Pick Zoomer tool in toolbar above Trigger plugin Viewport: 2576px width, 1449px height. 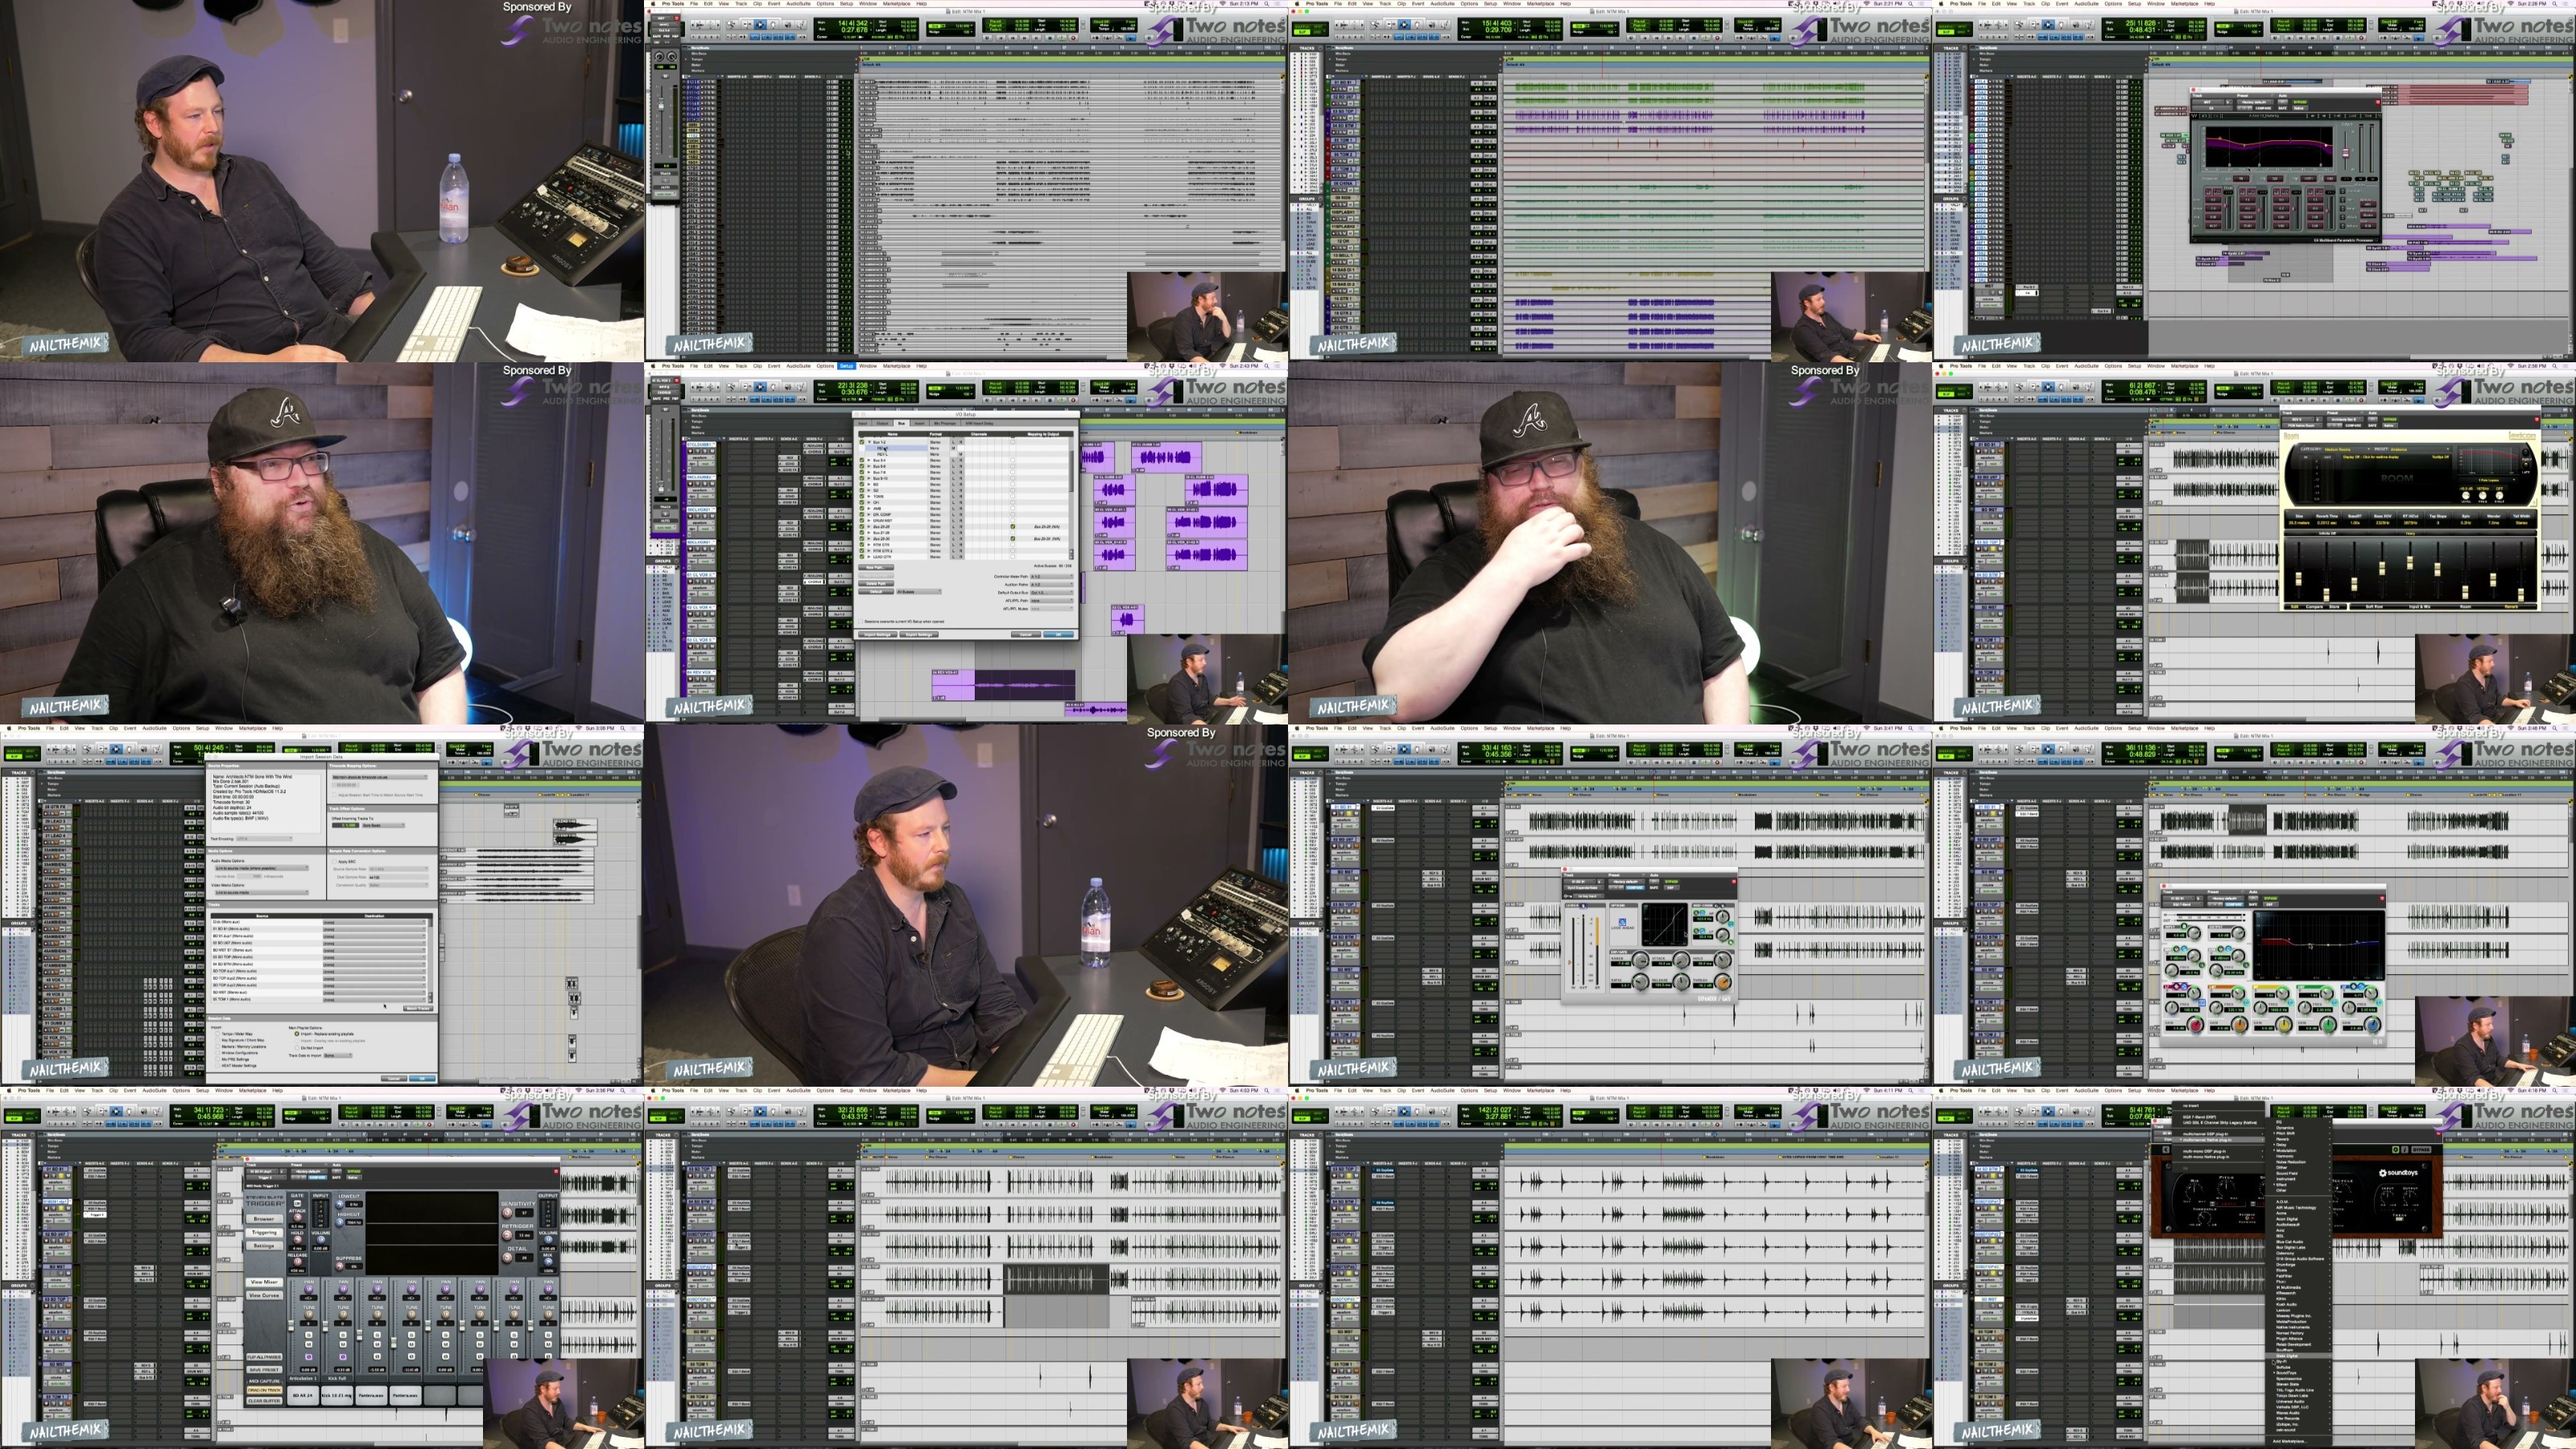87,1111
